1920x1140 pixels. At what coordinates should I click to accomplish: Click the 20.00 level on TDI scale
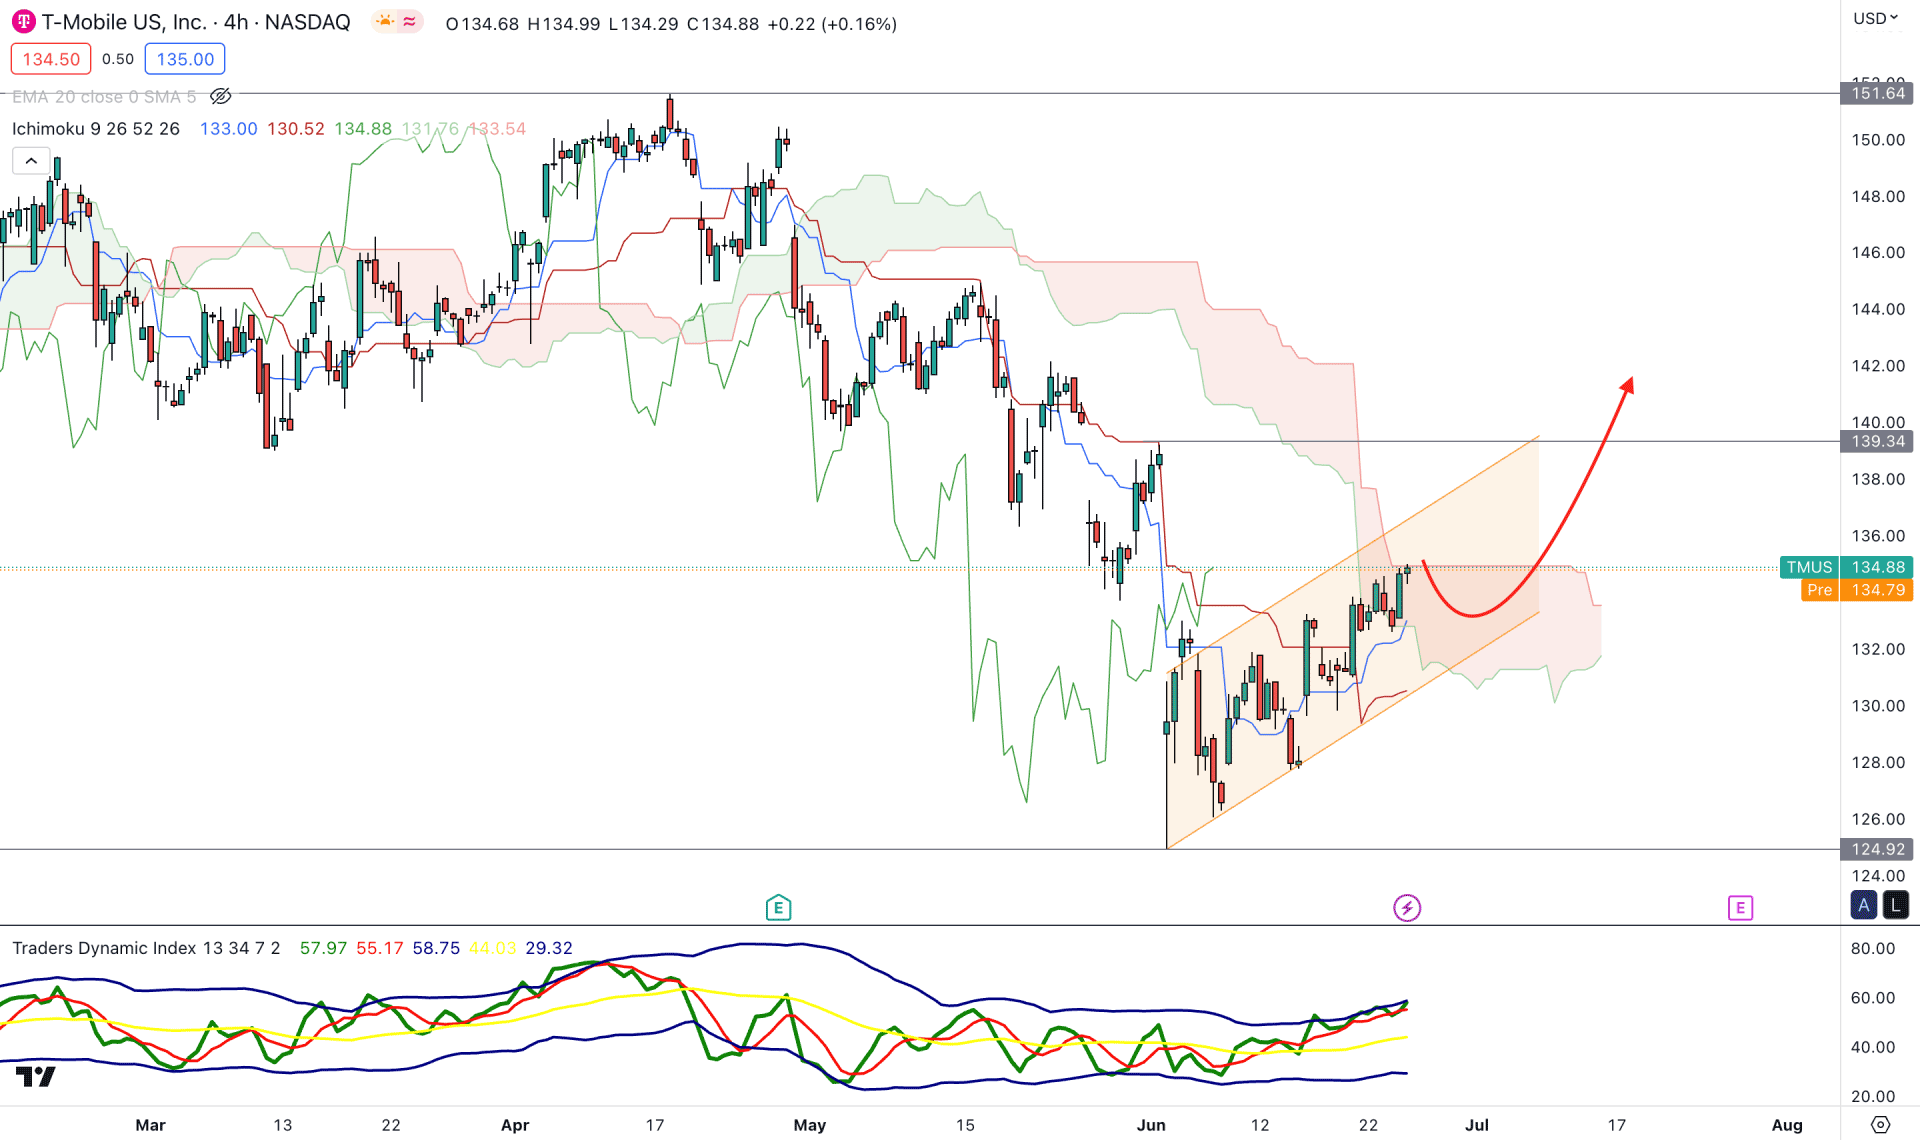(x=1873, y=1097)
